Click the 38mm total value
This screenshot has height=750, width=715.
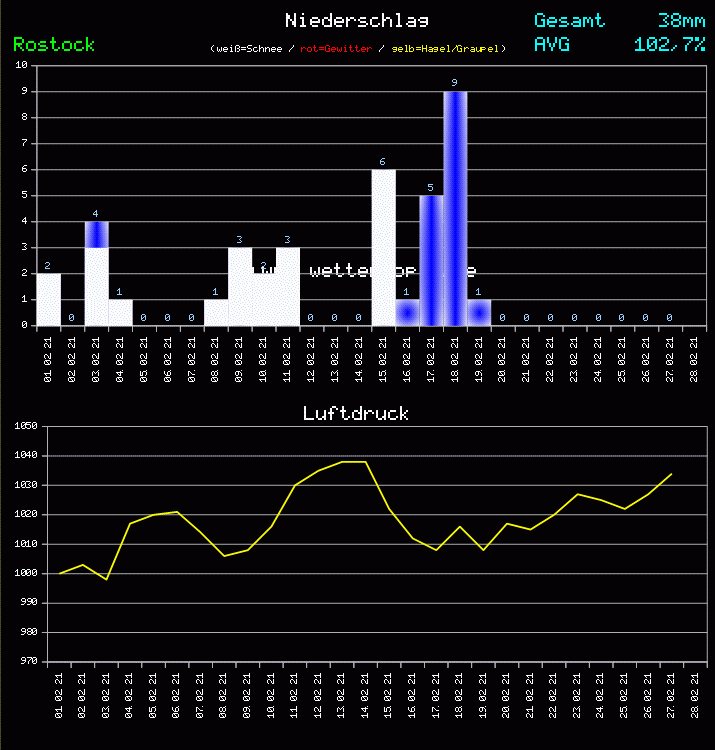tap(681, 20)
